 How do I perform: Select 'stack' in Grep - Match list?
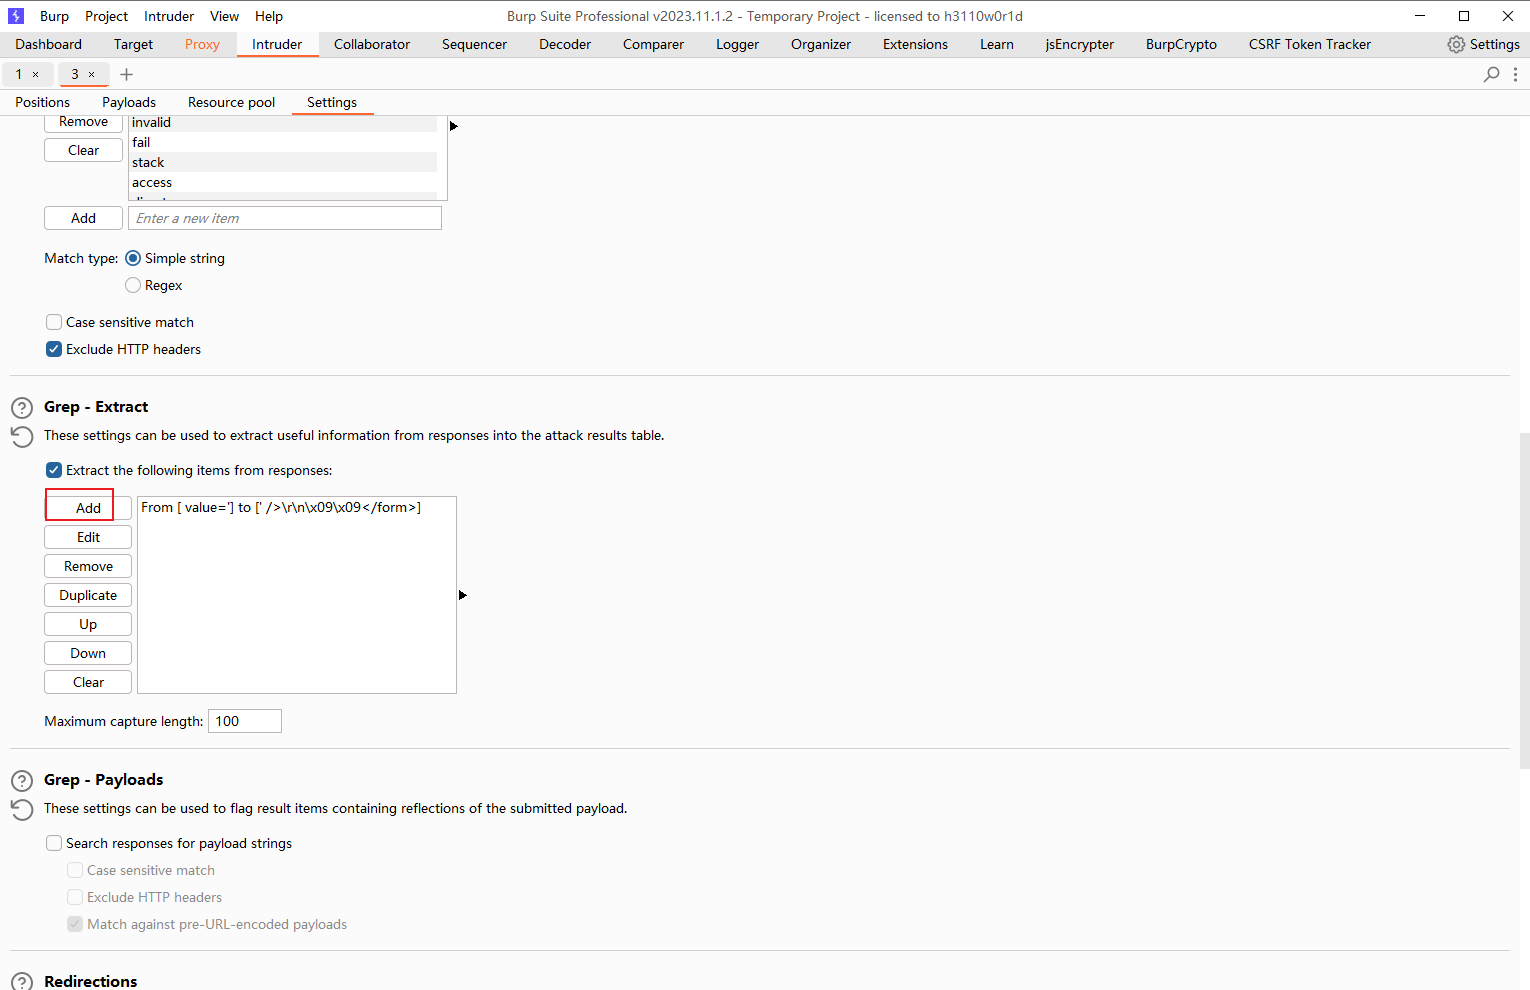[x=283, y=162]
